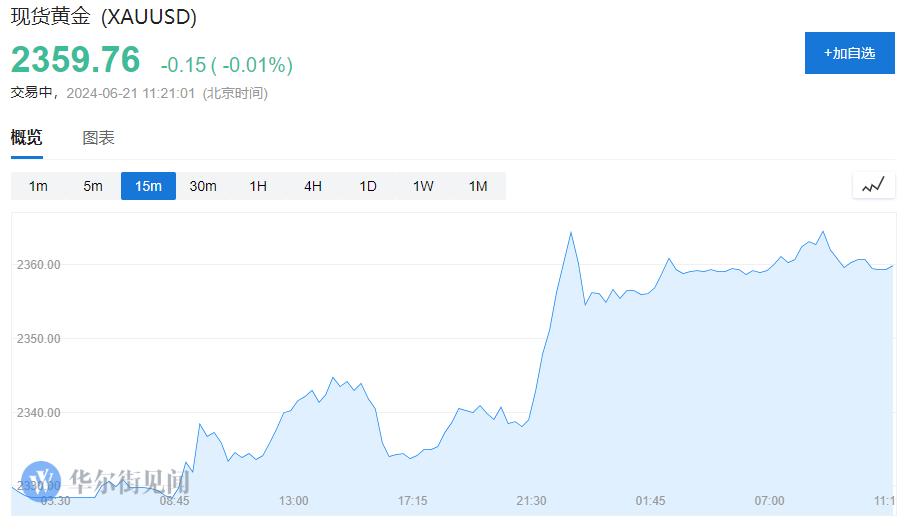Select the active 15m timeframe

[148, 186]
